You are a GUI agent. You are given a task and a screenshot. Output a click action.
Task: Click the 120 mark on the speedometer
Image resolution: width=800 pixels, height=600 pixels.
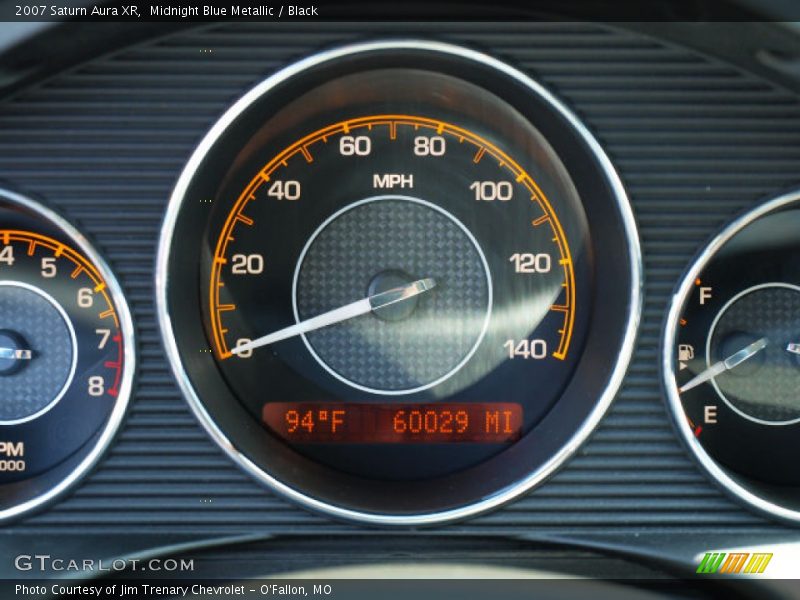tap(530, 263)
